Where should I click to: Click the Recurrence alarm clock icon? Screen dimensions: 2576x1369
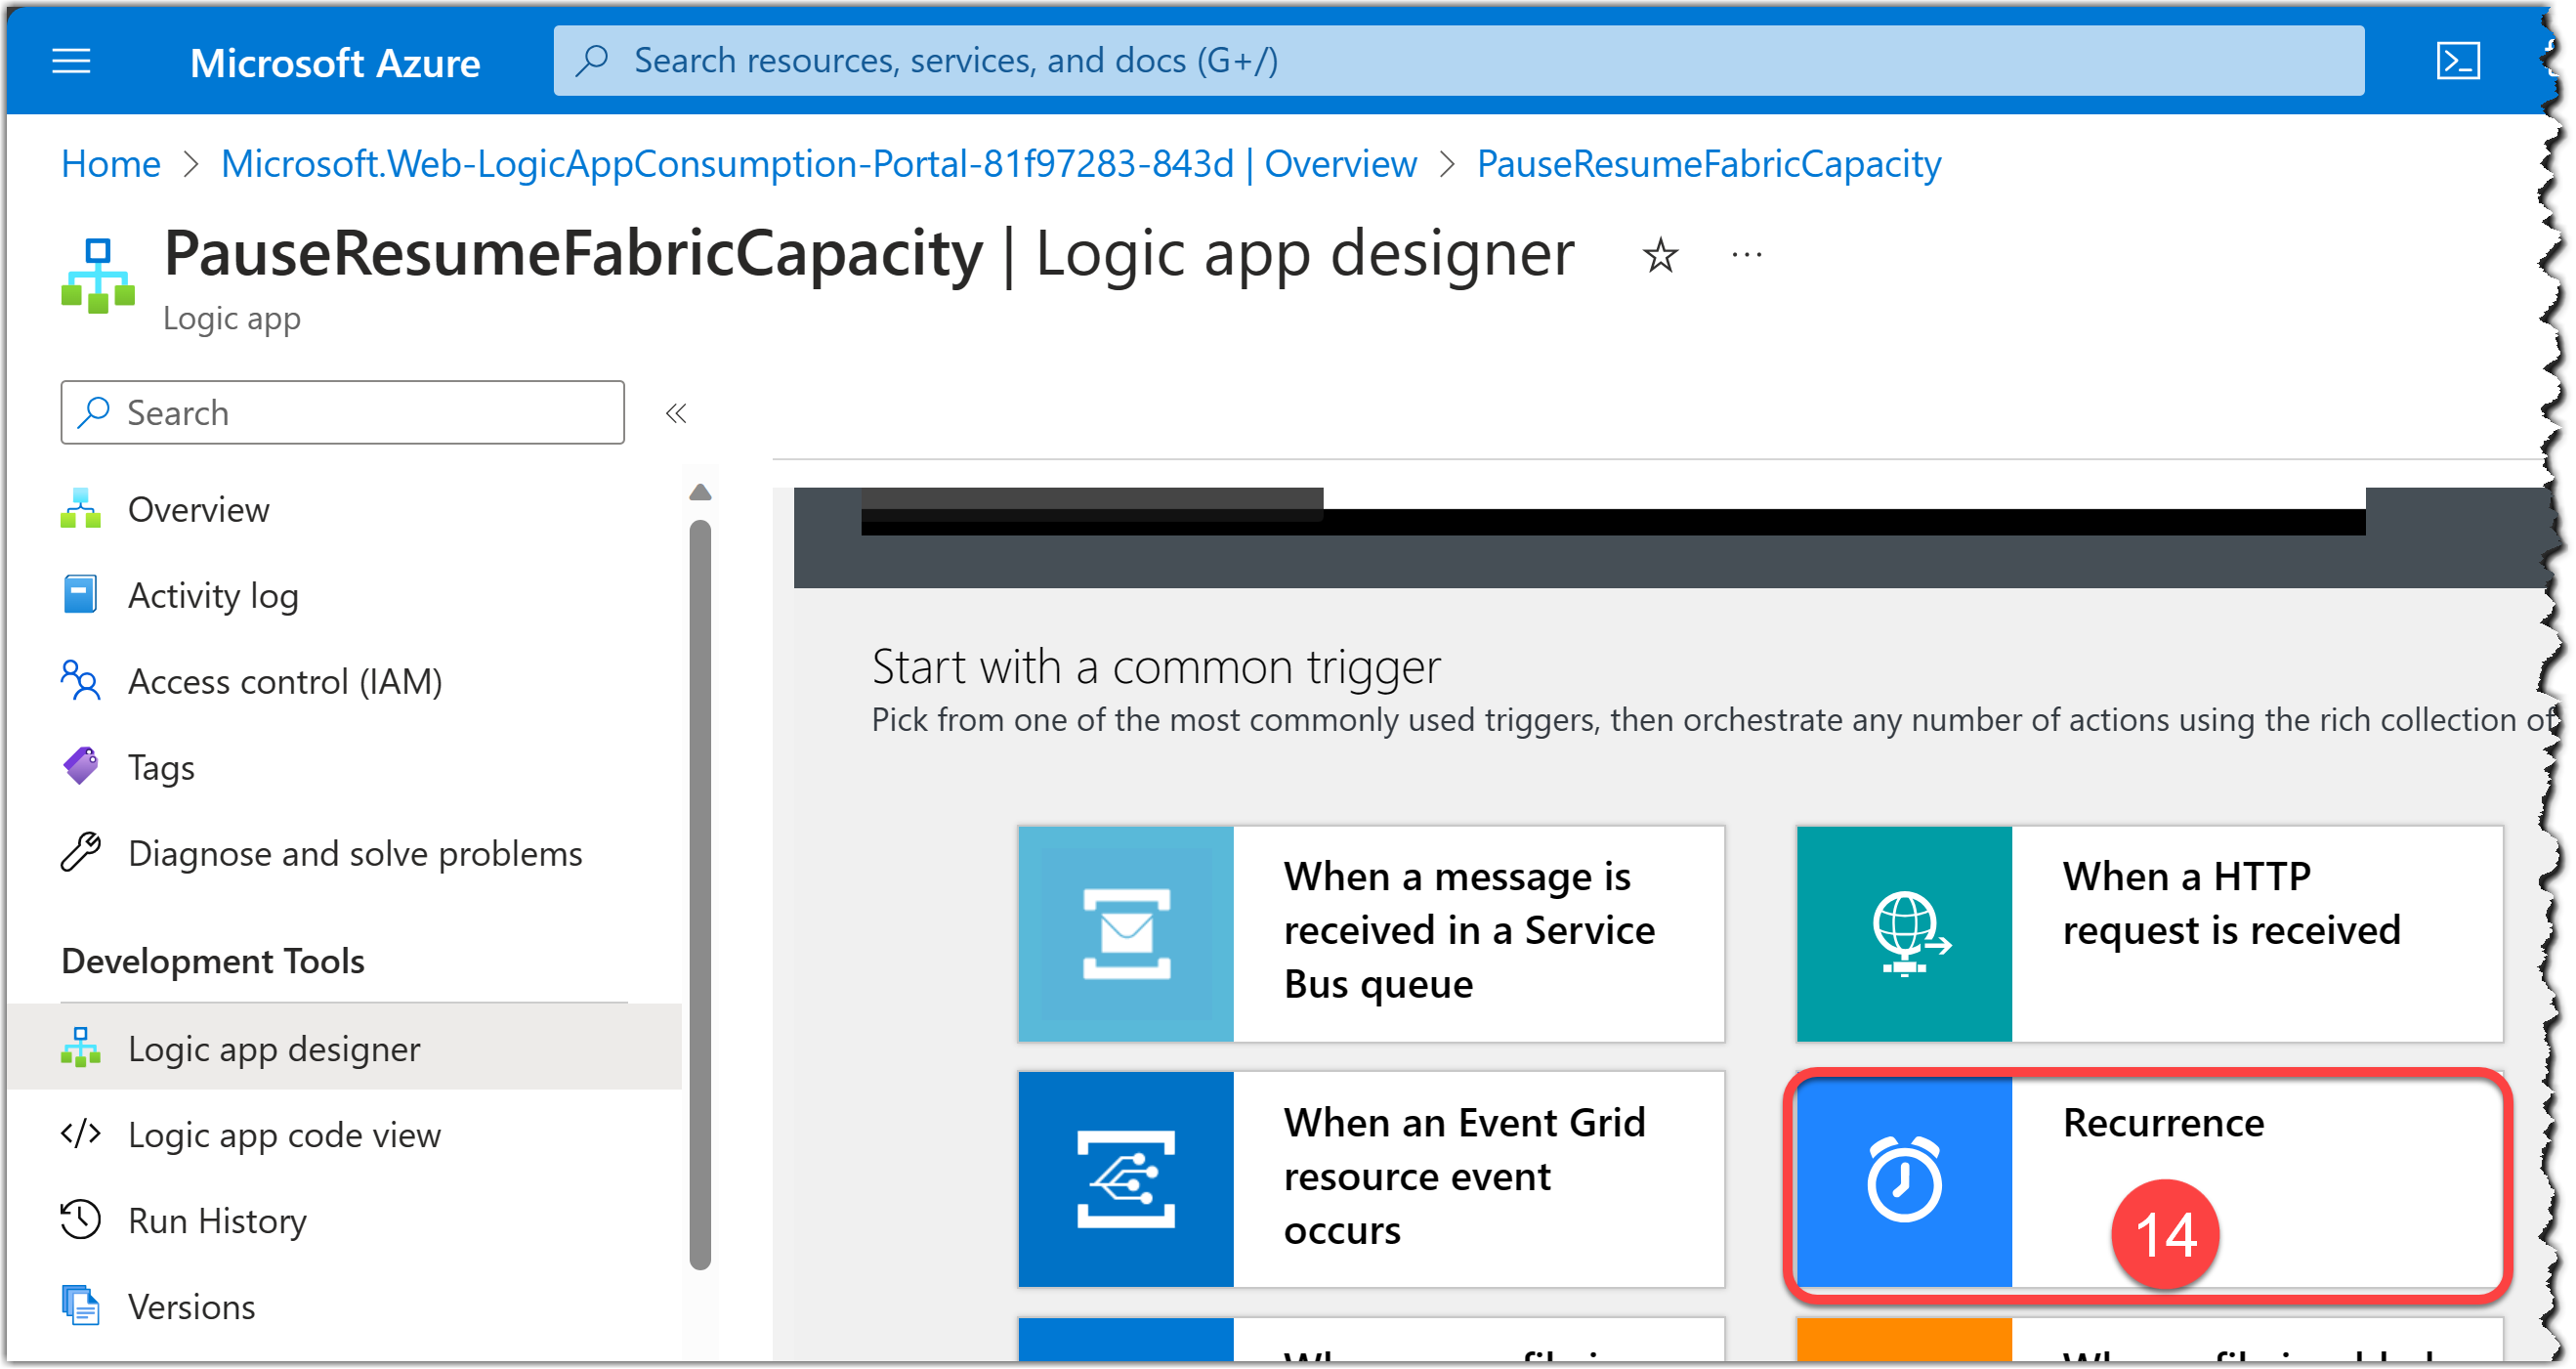[1905, 1180]
